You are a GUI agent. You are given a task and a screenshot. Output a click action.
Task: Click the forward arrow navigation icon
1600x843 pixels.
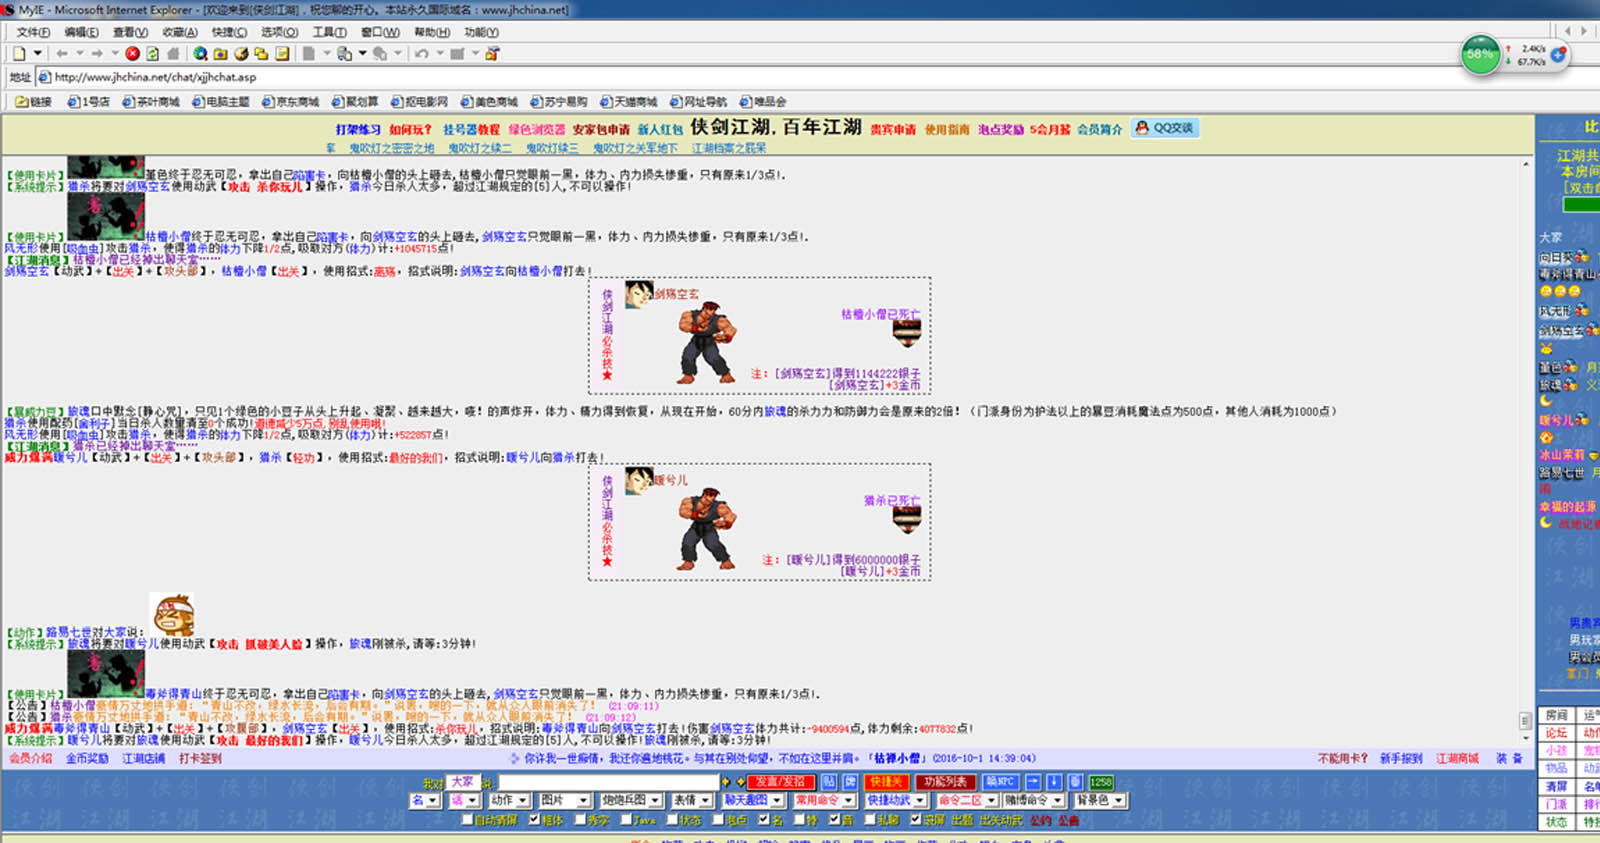(97, 54)
